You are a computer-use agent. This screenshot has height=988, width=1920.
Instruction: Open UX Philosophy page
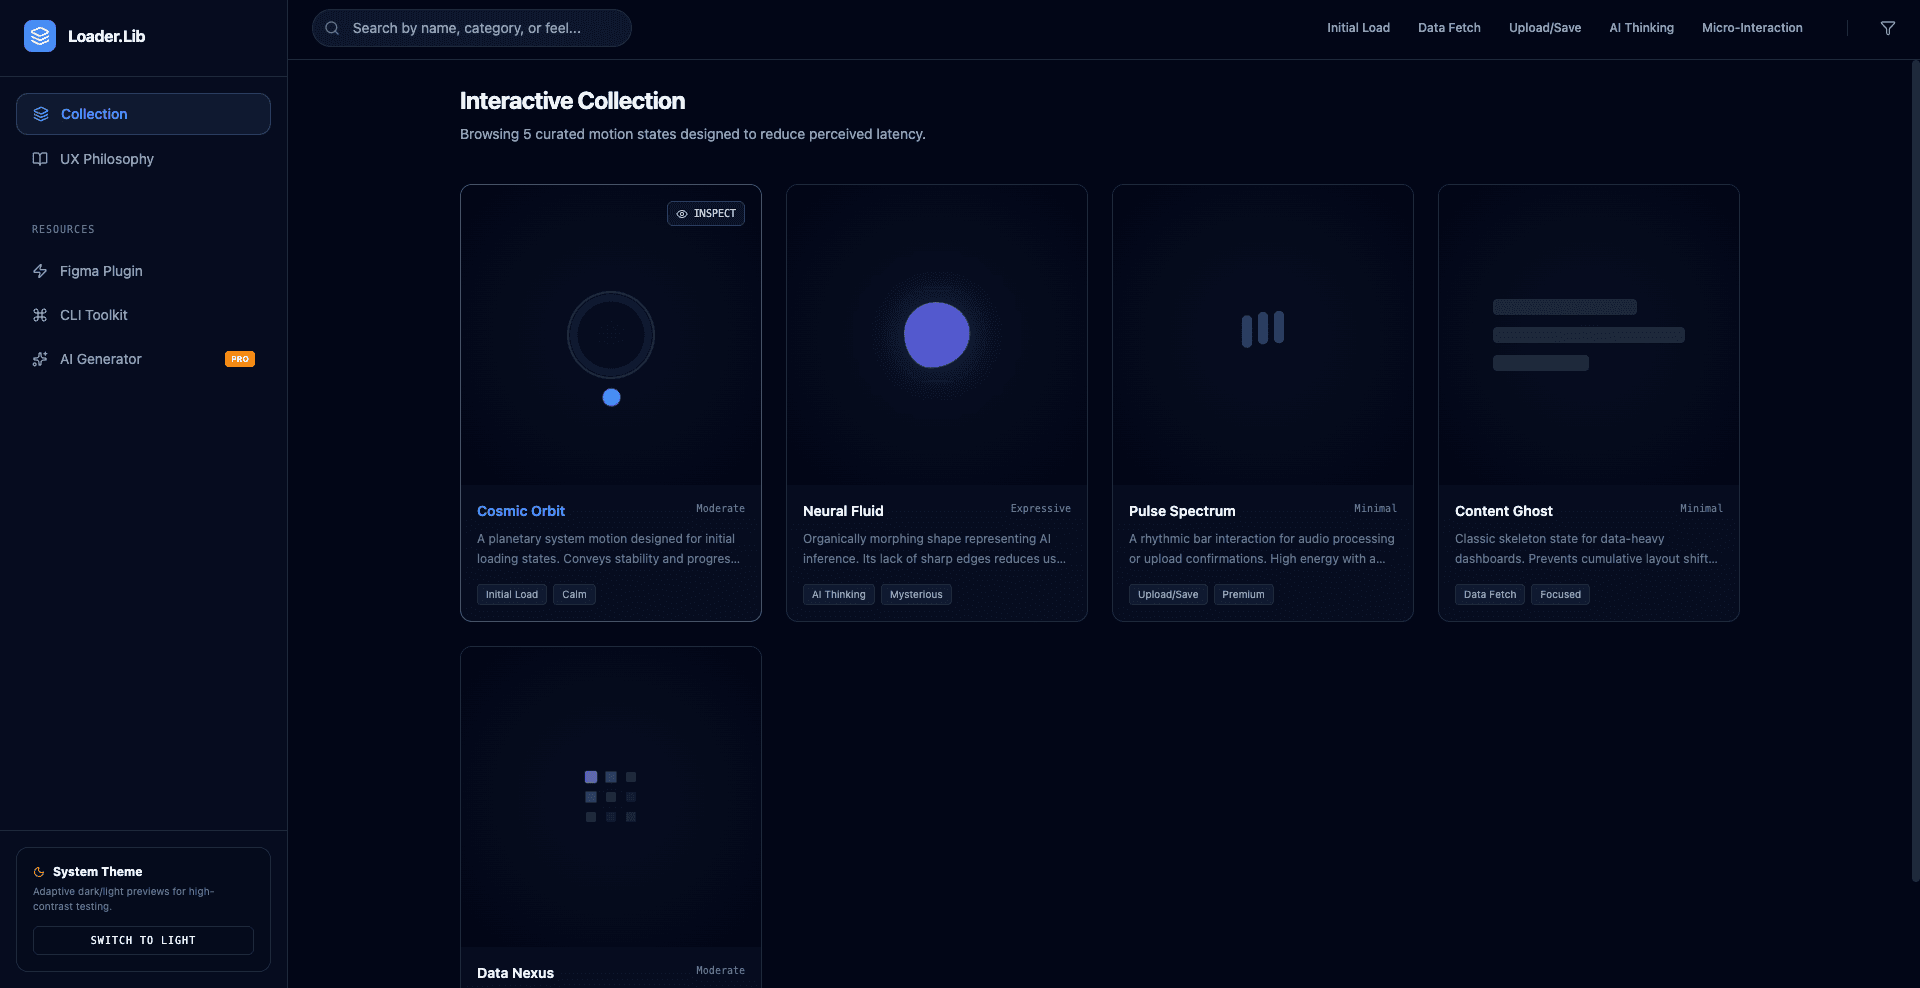tap(143, 159)
